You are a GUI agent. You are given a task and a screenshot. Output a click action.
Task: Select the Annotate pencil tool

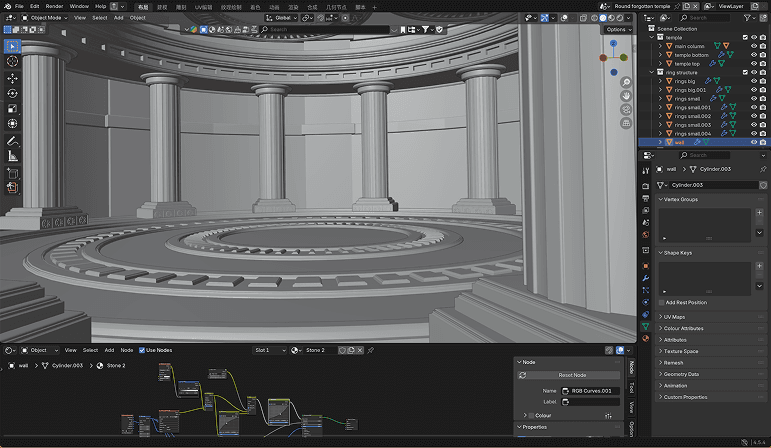coord(12,140)
